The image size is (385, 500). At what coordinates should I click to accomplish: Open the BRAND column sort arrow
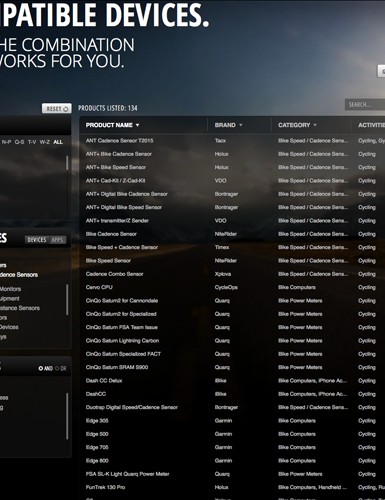(x=241, y=125)
